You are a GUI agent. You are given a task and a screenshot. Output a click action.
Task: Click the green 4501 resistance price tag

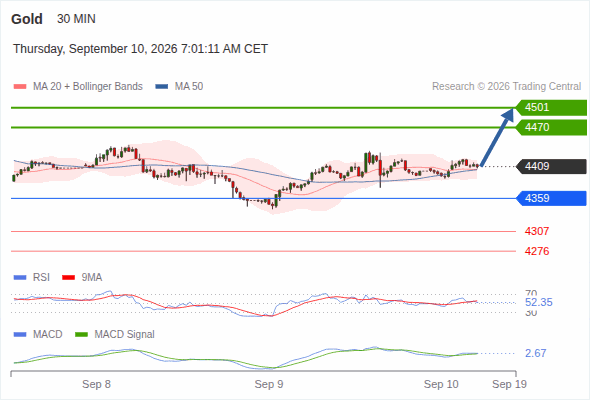[x=551, y=108]
